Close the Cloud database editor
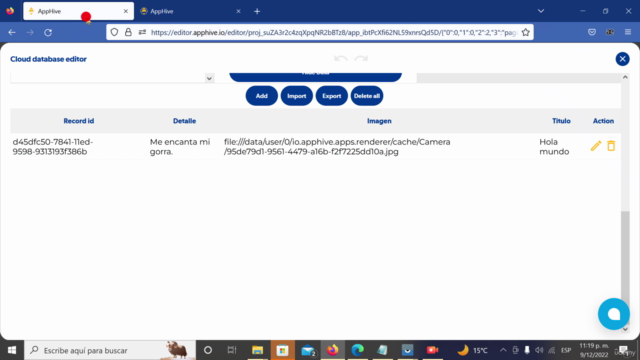Image resolution: width=640 pixels, height=360 pixels. pyautogui.click(x=622, y=59)
